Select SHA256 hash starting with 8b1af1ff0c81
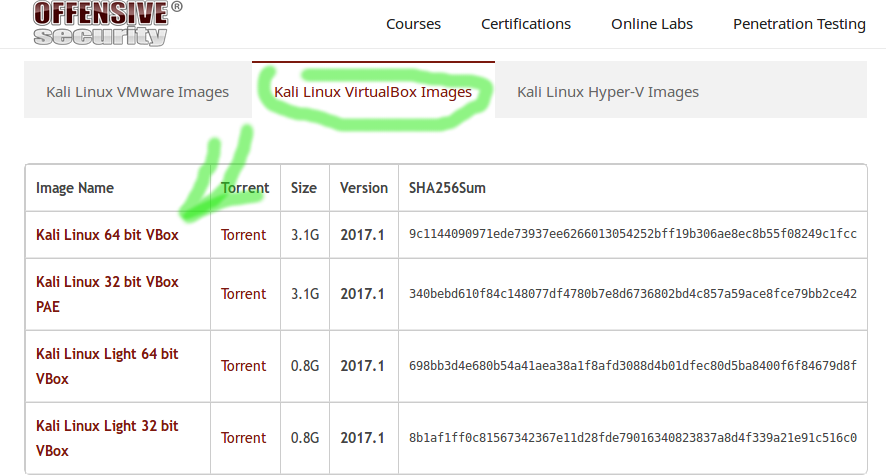Screen dimensions: 889x476 click(633, 437)
